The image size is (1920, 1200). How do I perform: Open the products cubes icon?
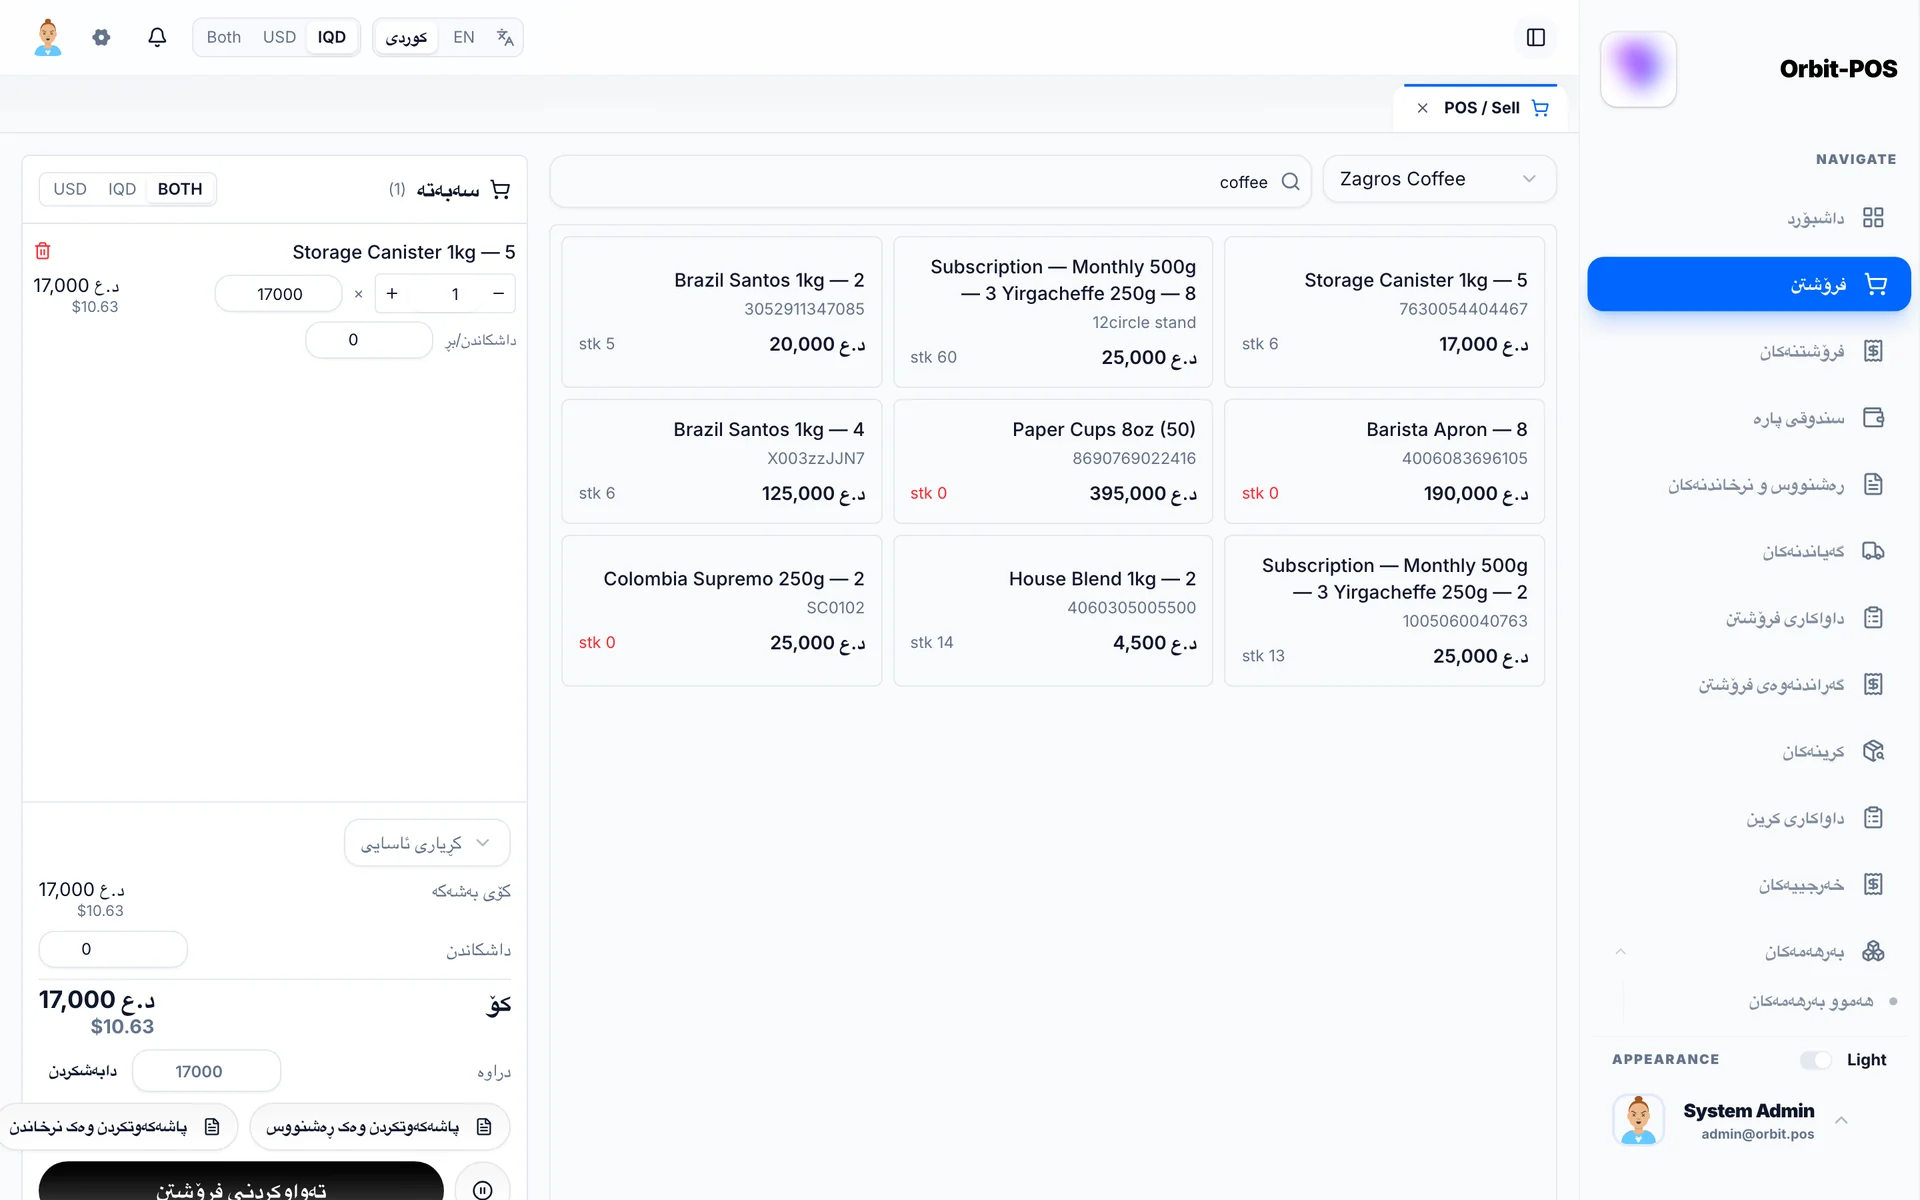point(1873,951)
